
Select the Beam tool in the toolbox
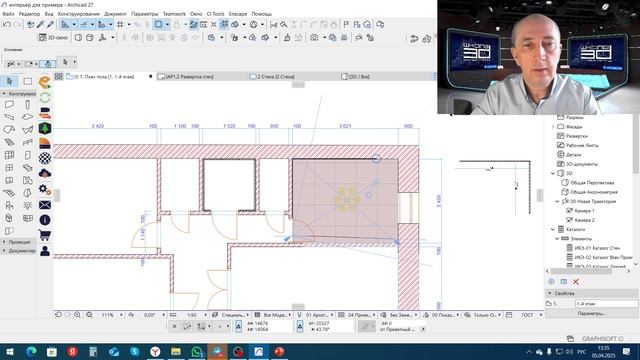(x=9, y=117)
